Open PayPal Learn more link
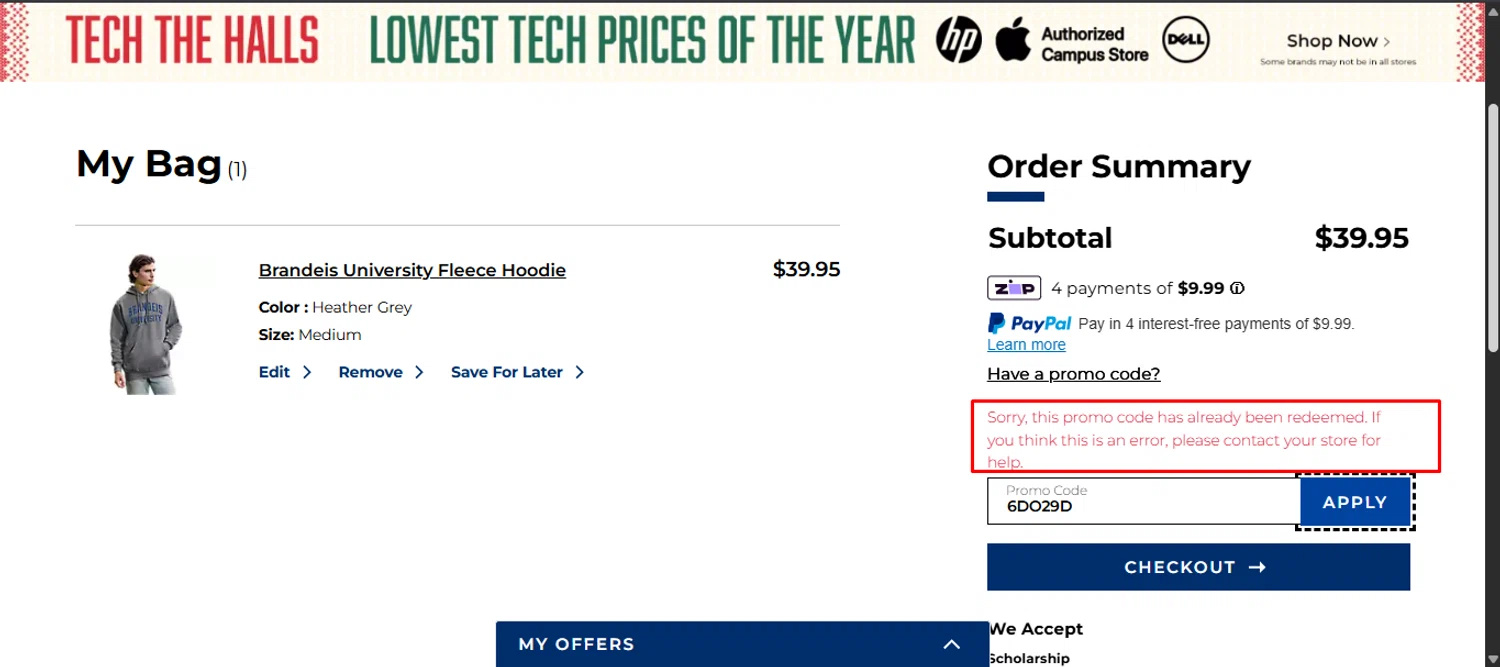Screen dimensions: 1500x667 1026,345
